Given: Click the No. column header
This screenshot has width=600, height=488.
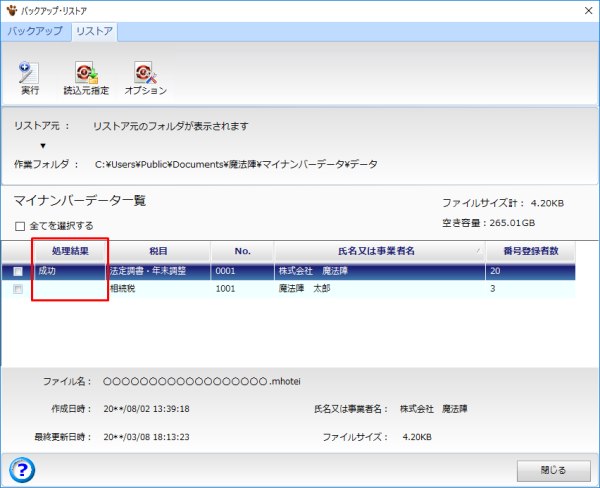Looking at the screenshot, I should point(241,251).
